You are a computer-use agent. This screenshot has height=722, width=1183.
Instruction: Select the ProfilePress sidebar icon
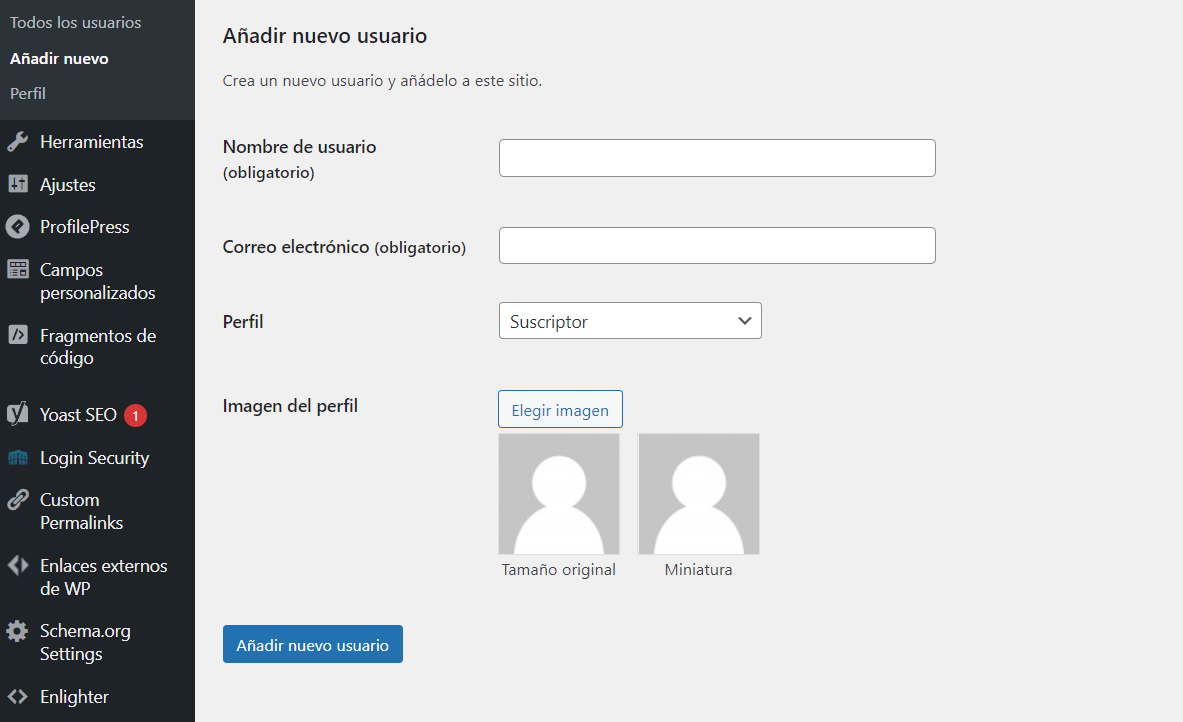(20, 226)
